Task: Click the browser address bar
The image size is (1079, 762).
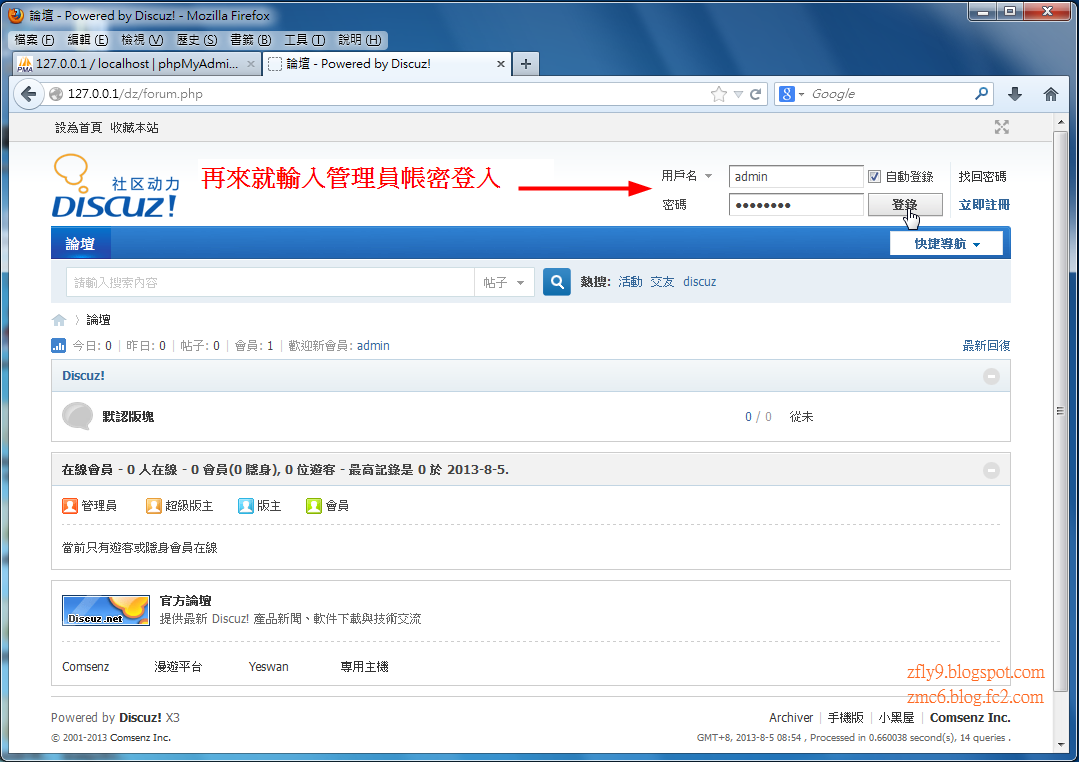Action: click(385, 94)
